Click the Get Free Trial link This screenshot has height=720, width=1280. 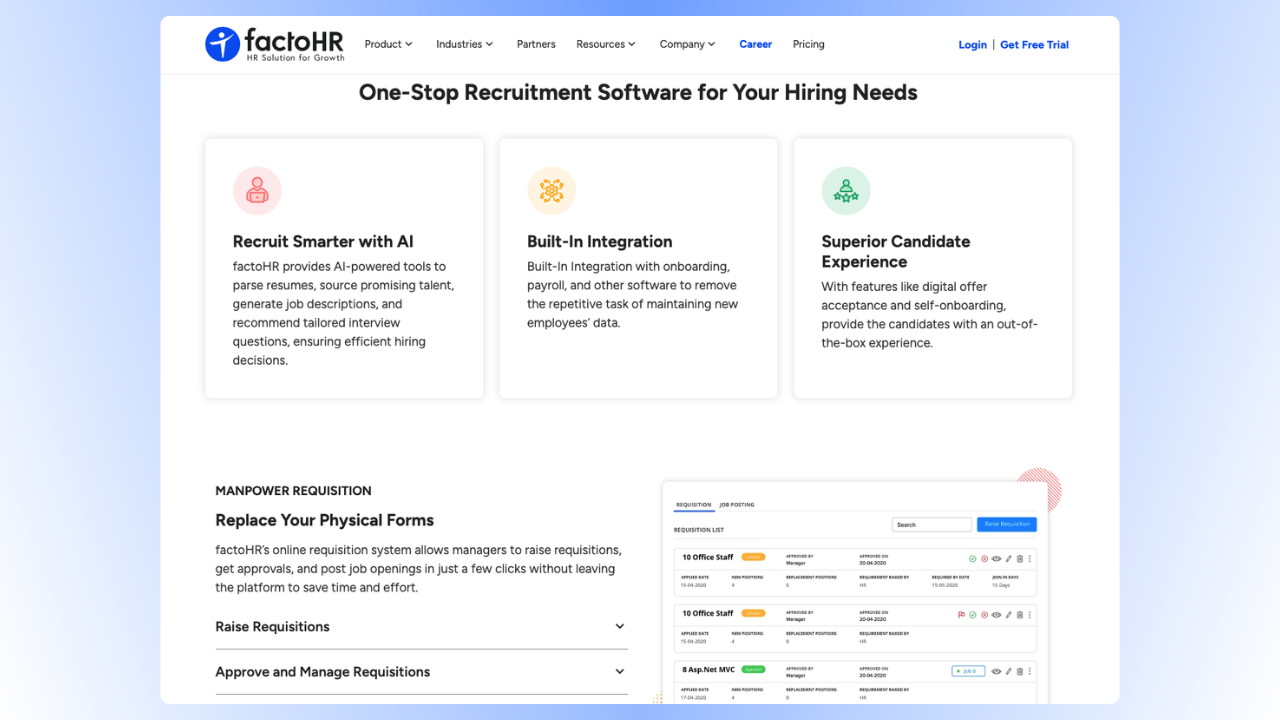[x=1034, y=44]
